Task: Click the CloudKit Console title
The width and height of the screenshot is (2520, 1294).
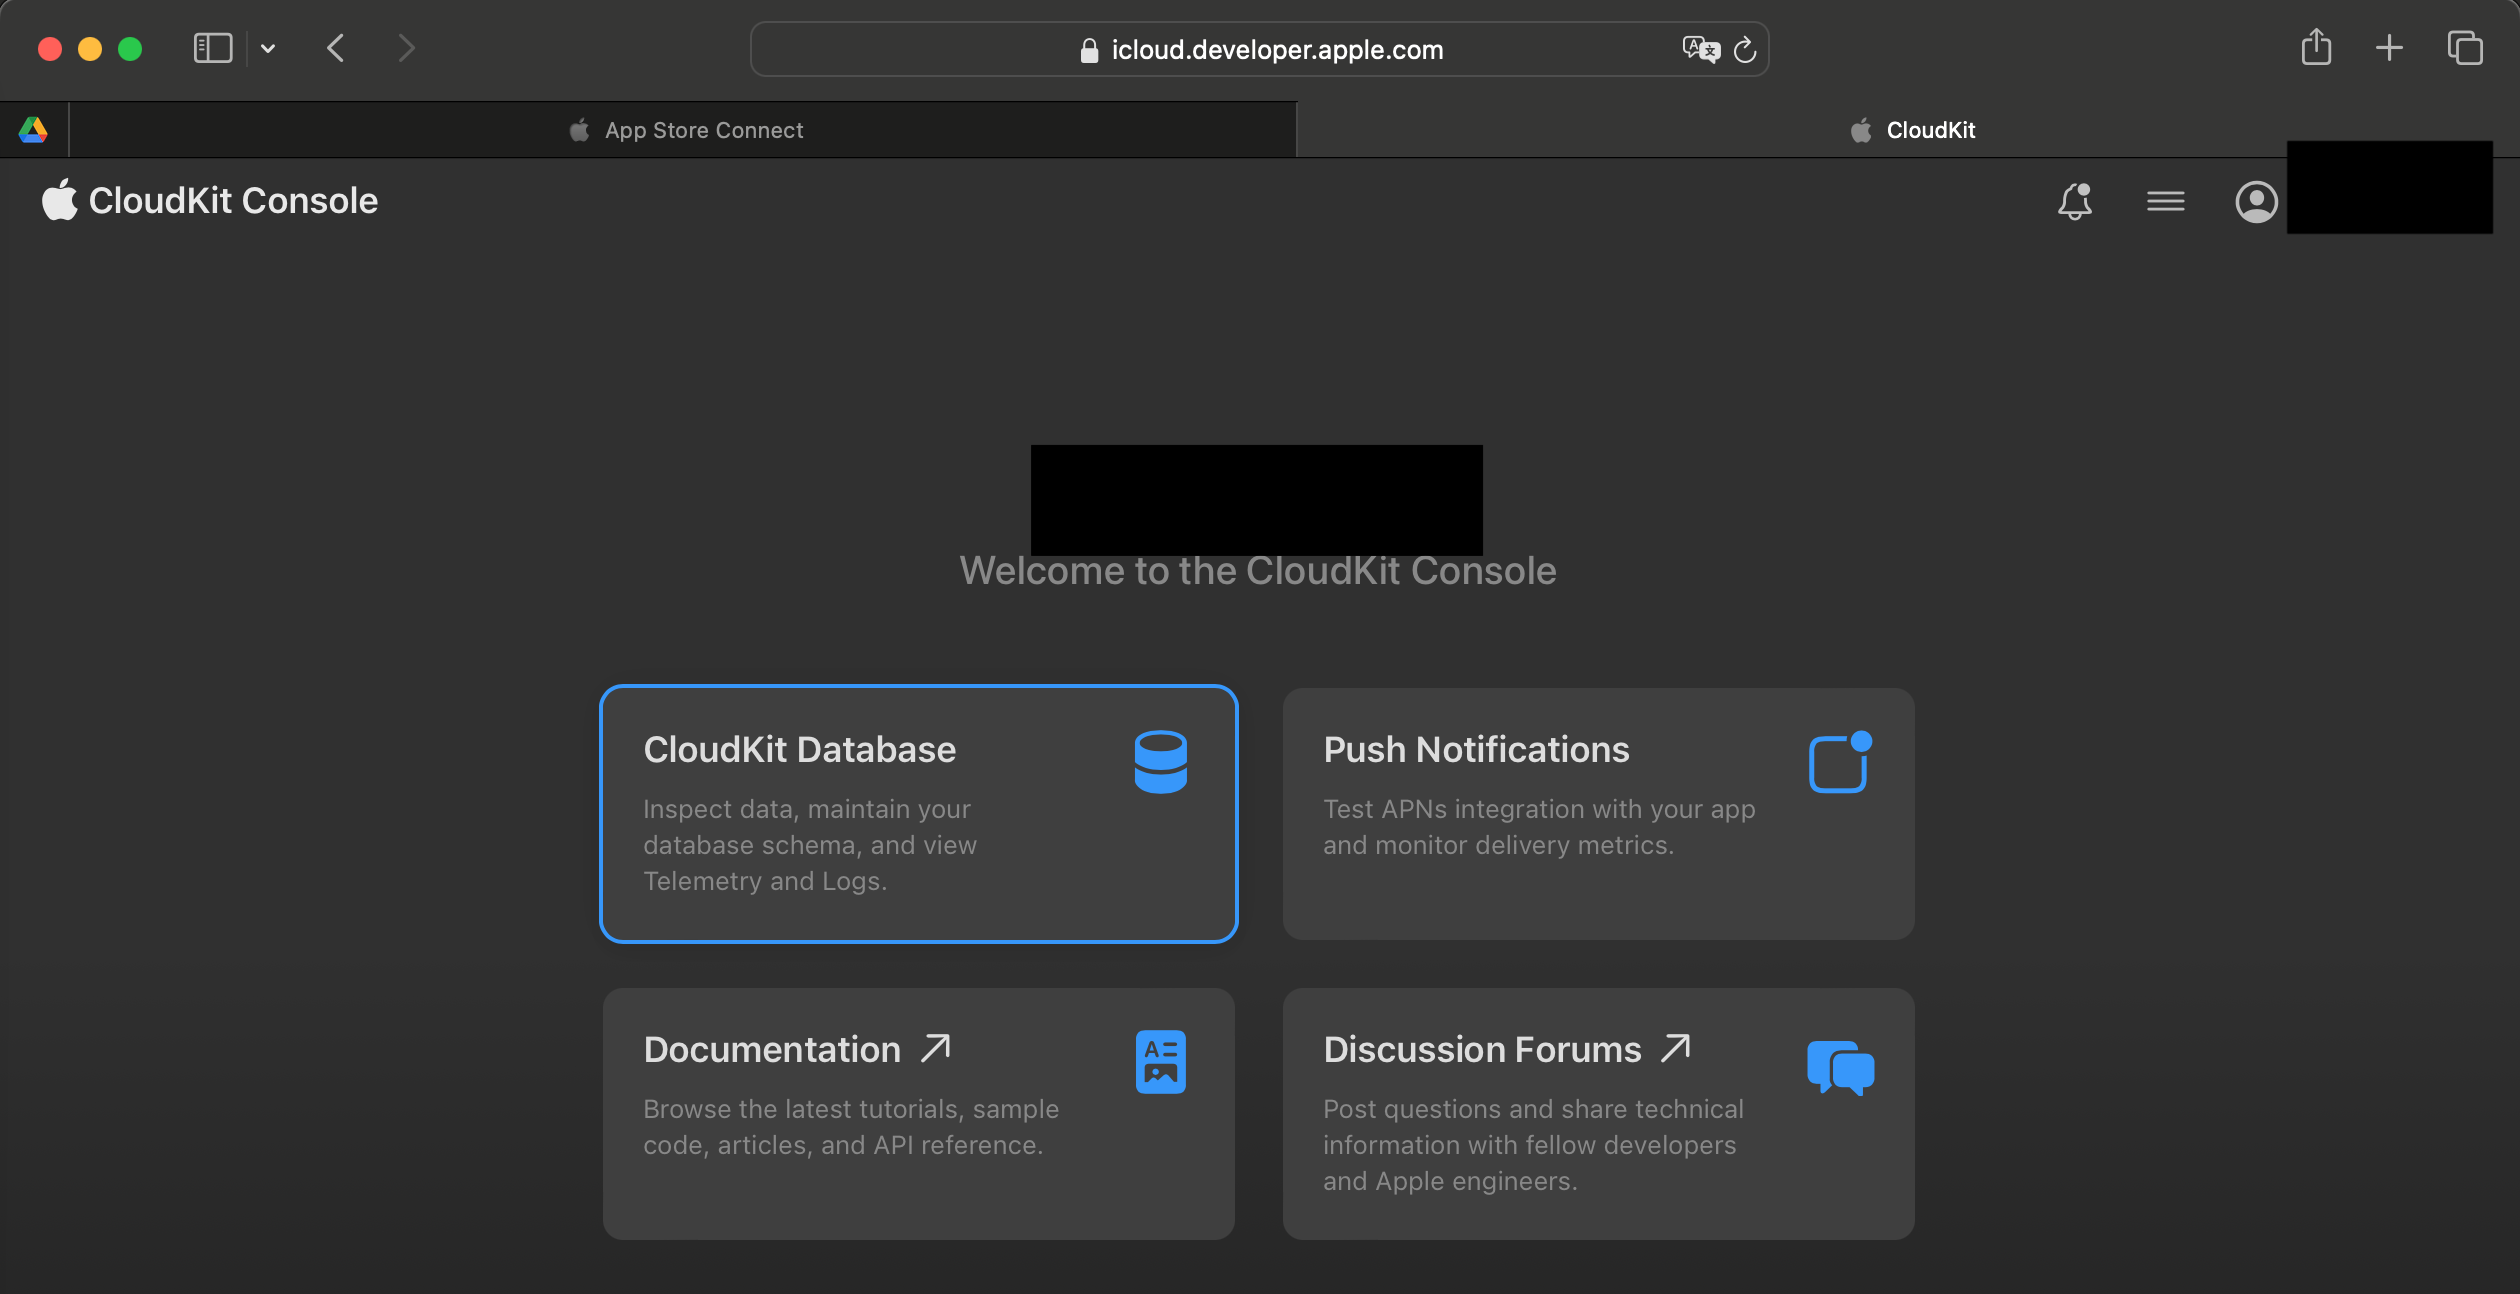Action: pos(233,201)
